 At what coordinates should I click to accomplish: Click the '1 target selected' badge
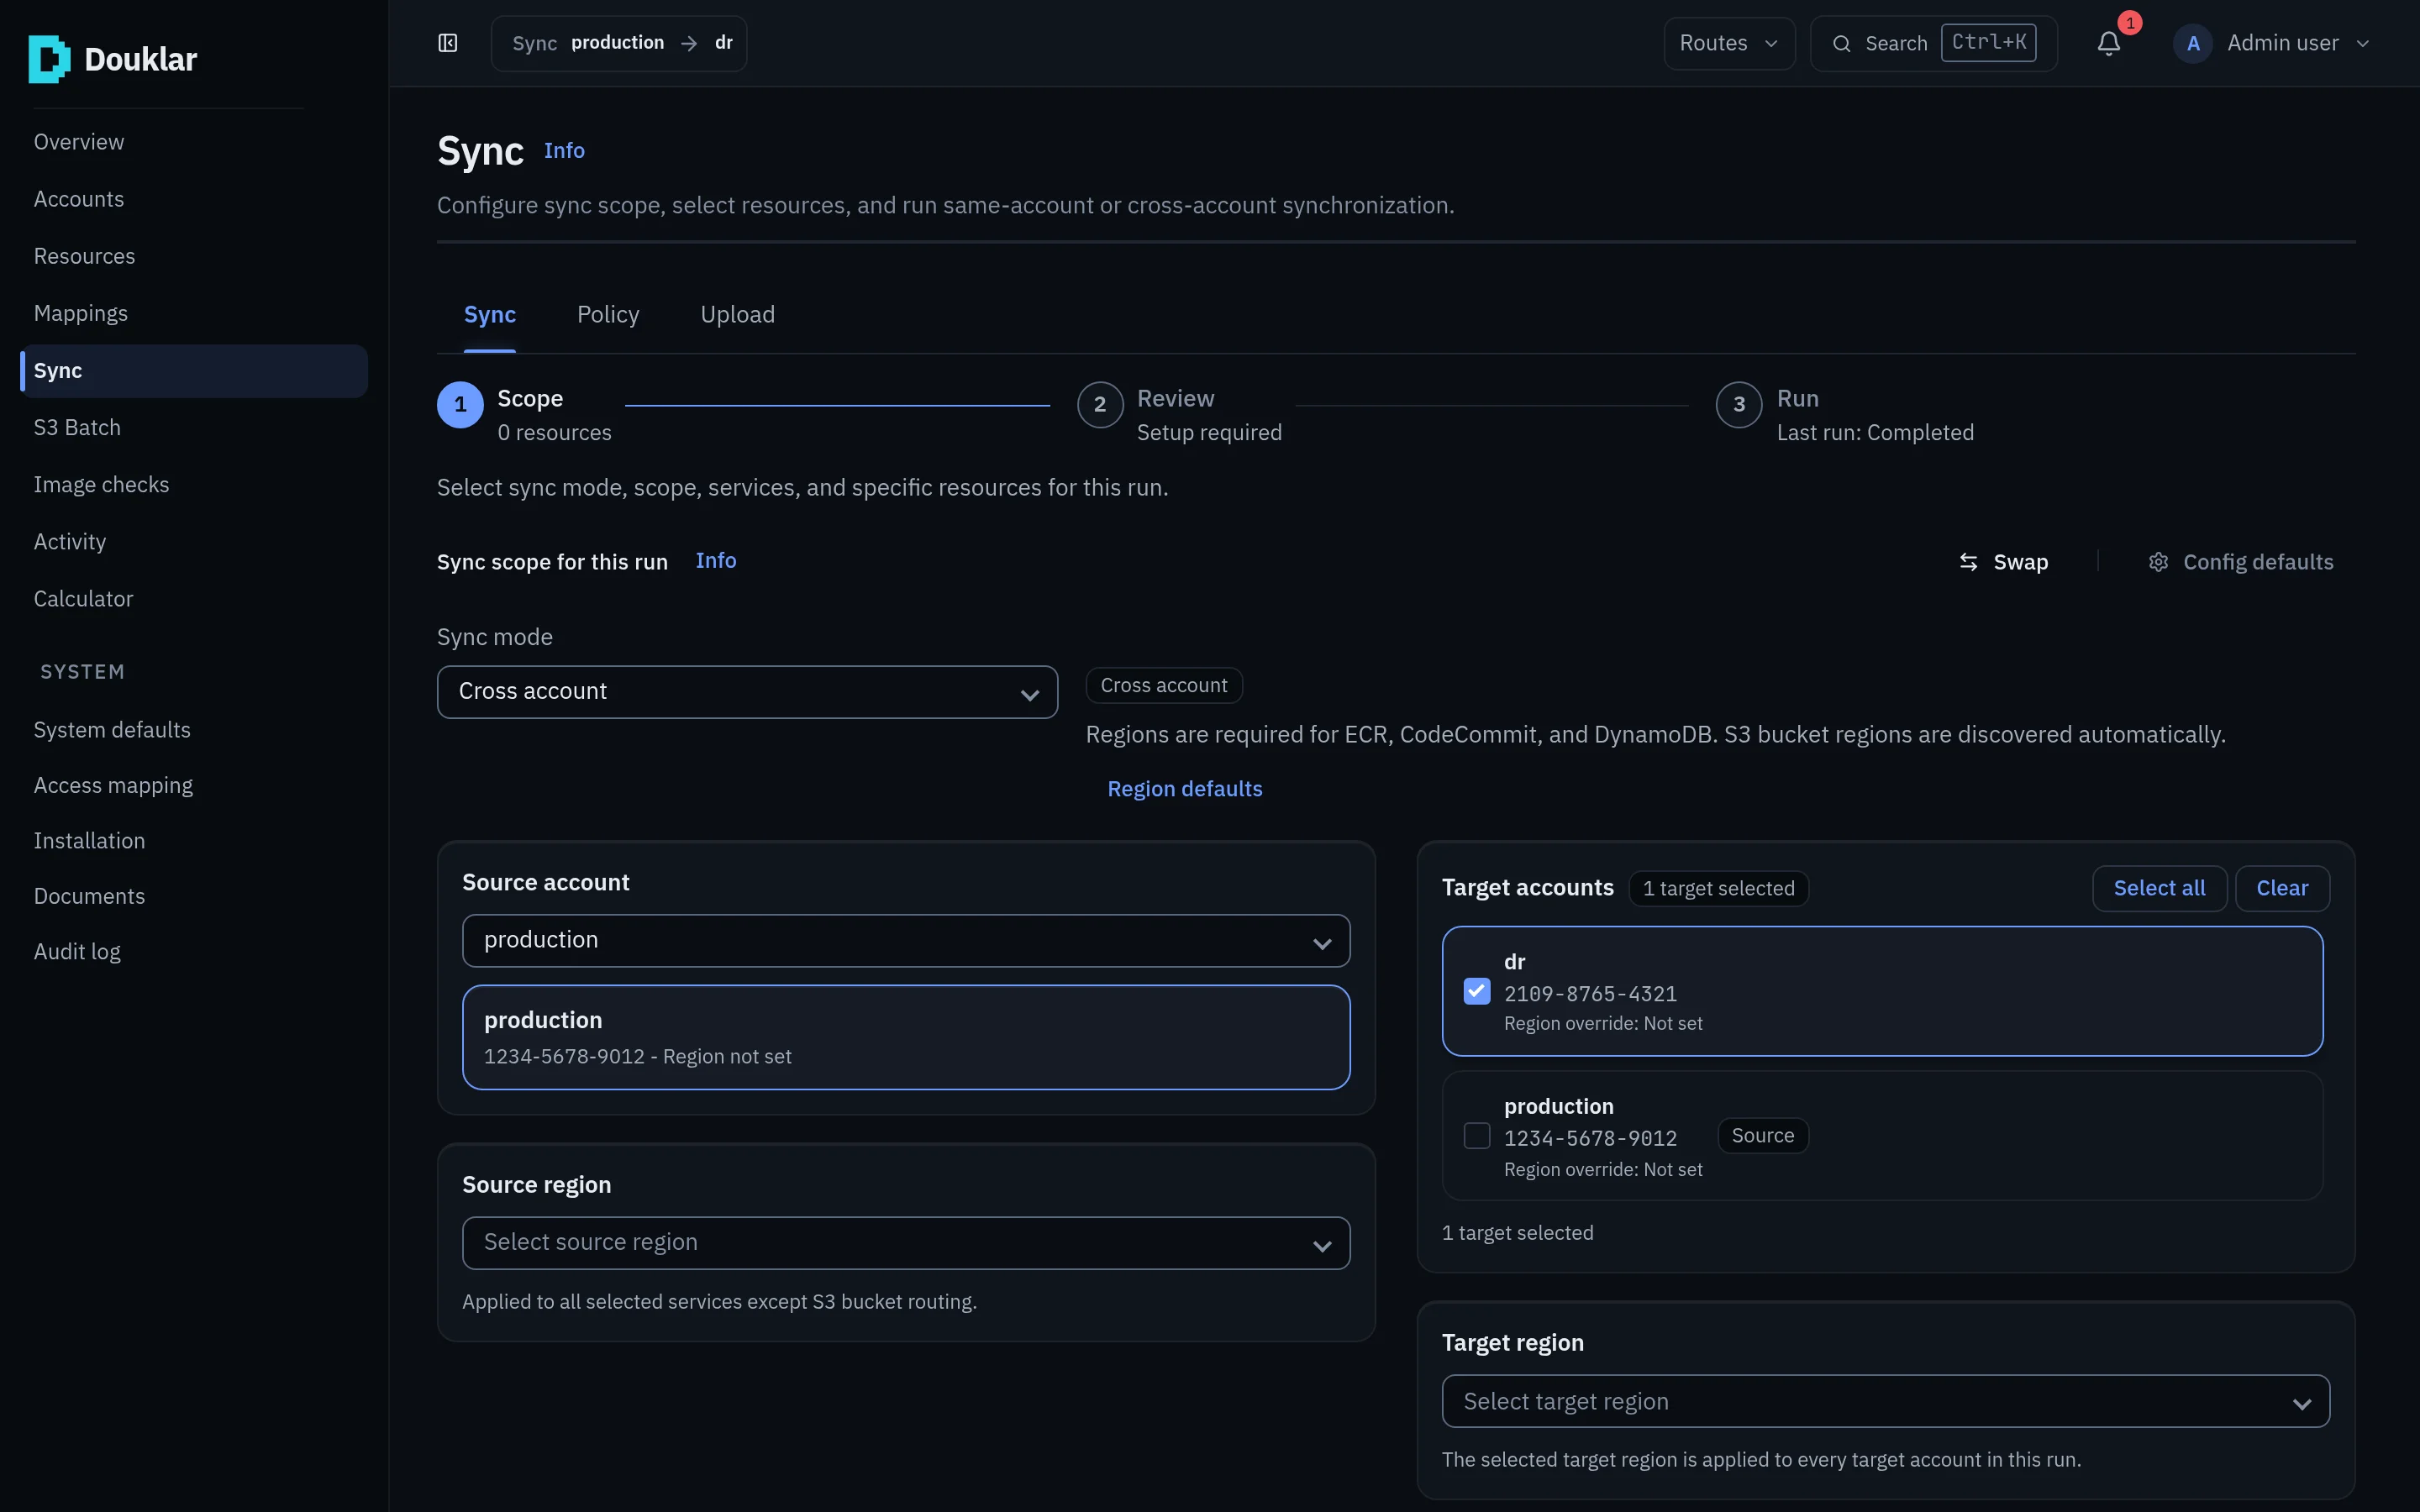[x=1718, y=888]
